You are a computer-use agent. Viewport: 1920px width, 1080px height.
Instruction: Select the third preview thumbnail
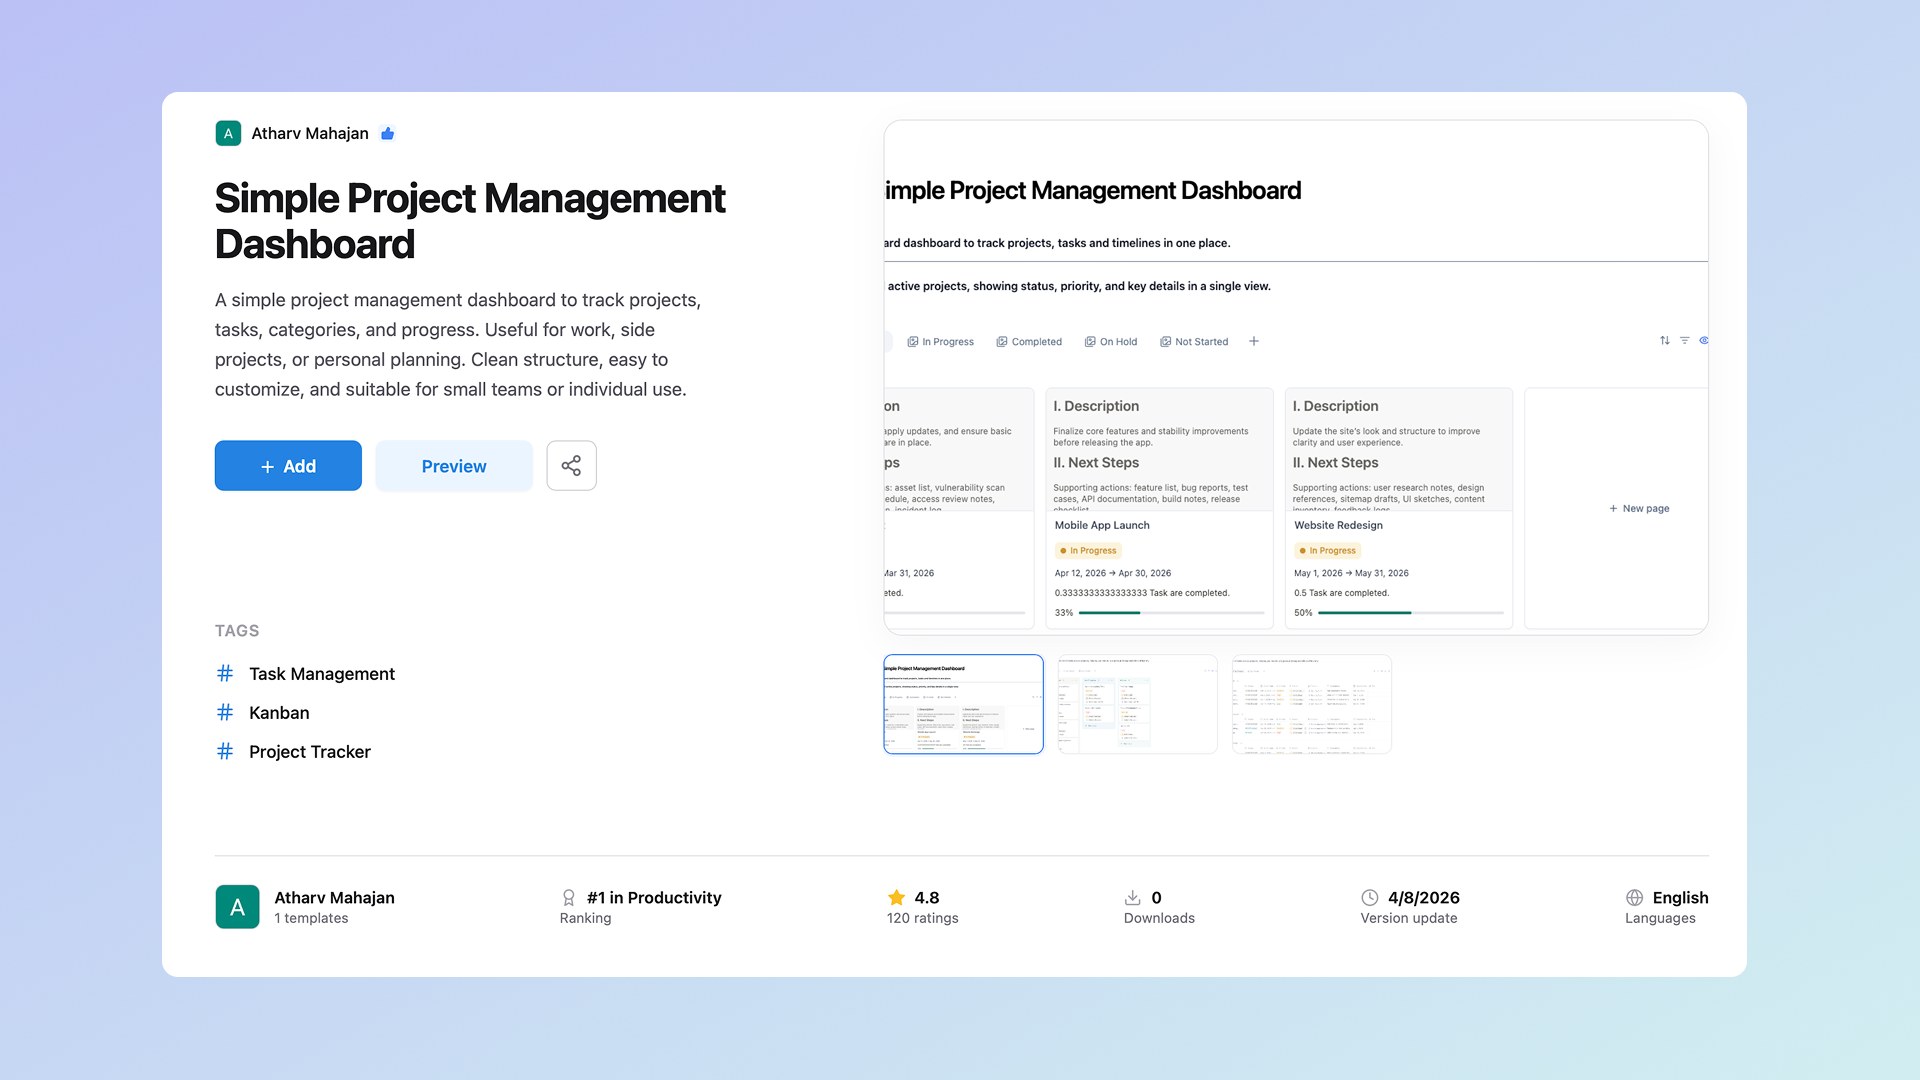click(x=1311, y=704)
